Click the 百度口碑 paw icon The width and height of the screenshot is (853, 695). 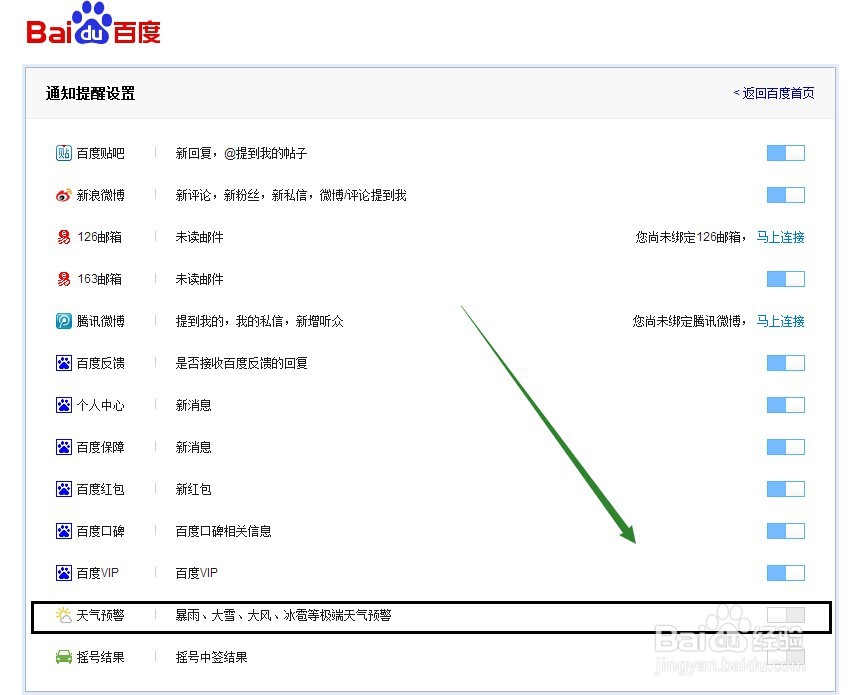click(64, 531)
